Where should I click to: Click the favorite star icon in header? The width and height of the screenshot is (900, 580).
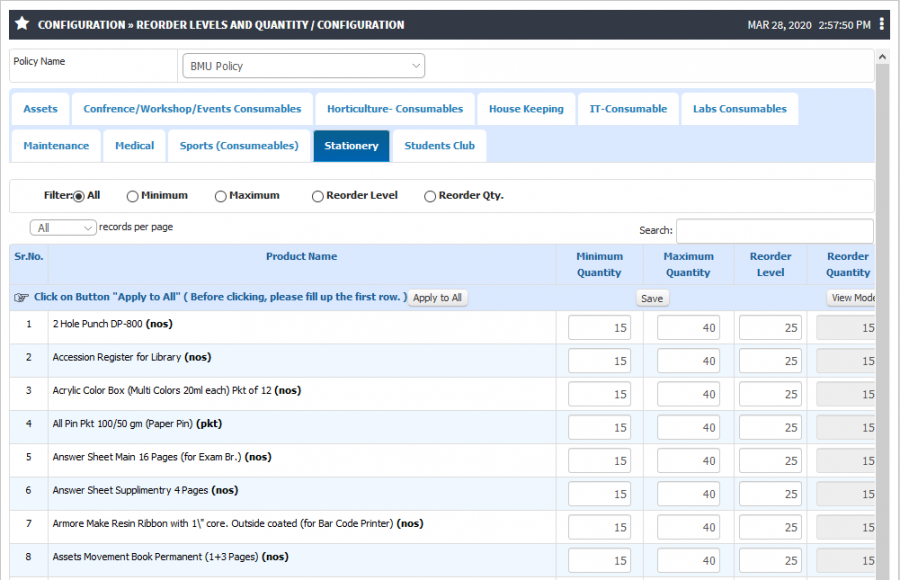click(22, 24)
